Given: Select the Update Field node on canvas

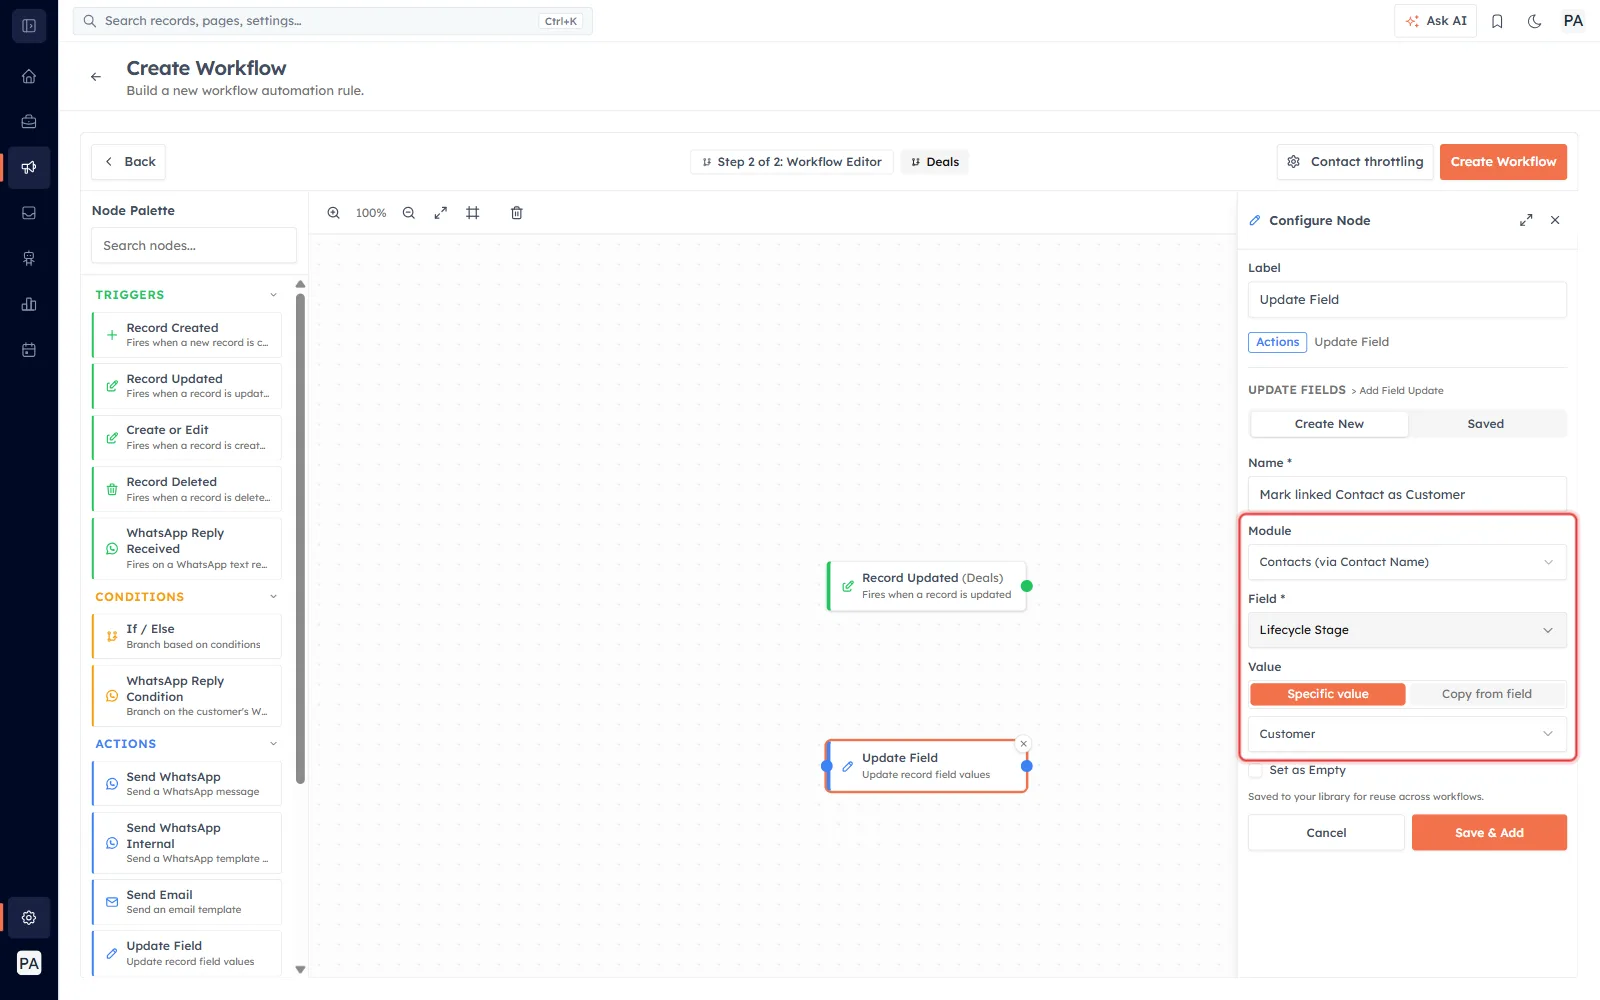Looking at the screenshot, I should tap(927, 766).
